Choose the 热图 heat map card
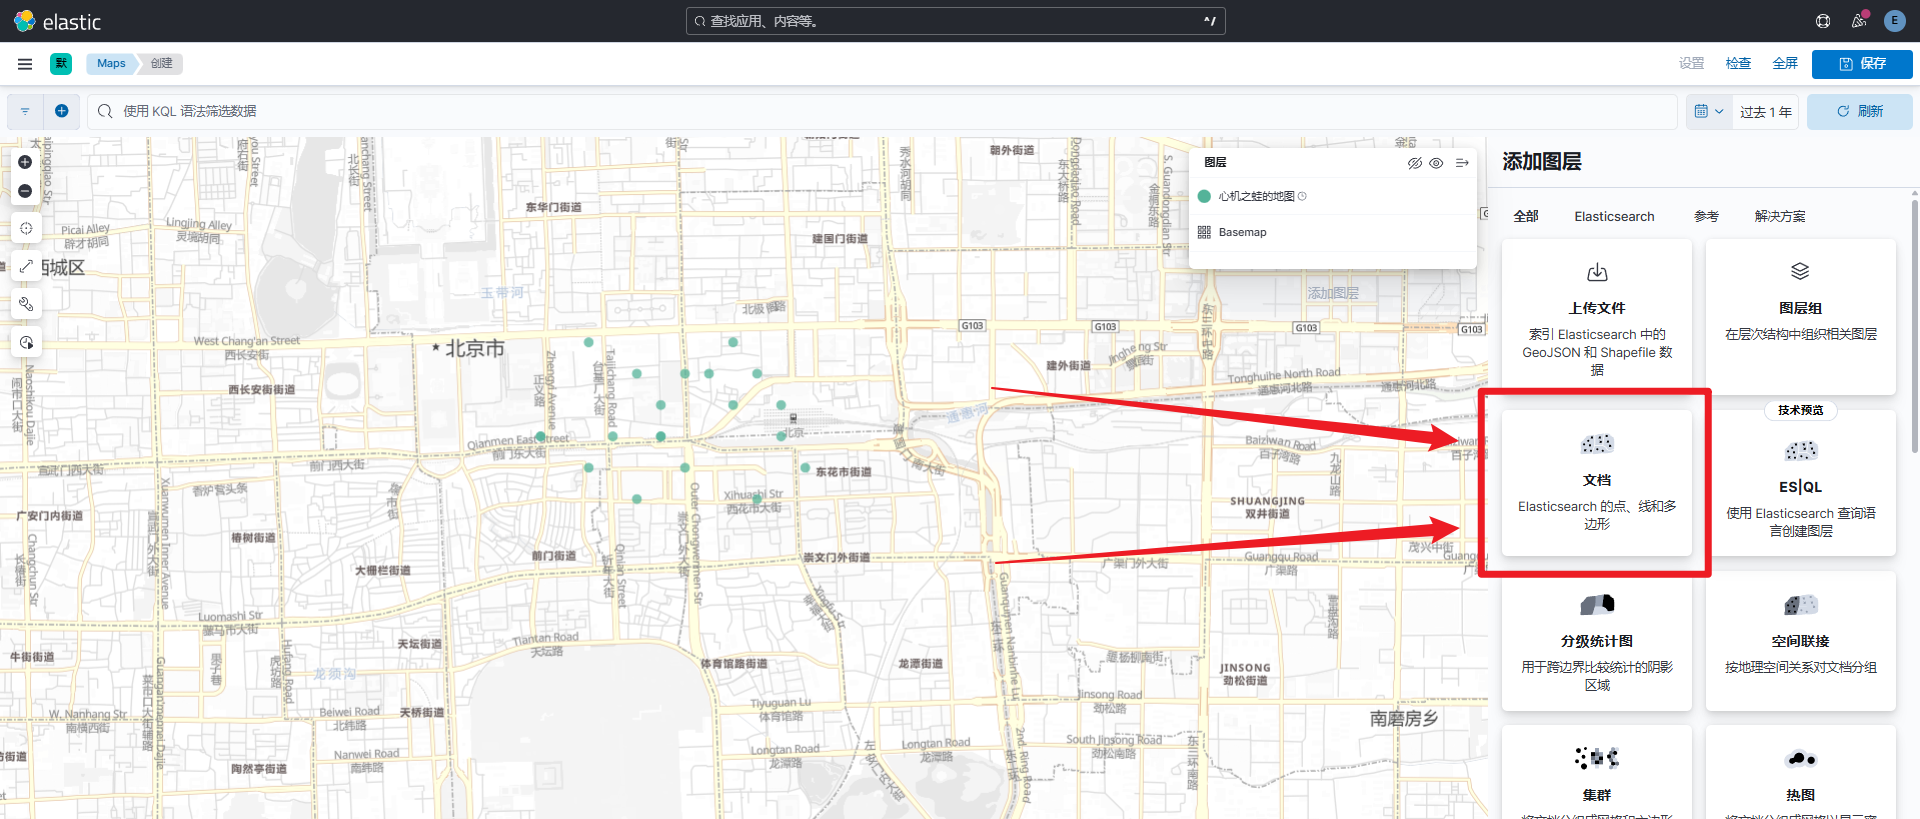The height and width of the screenshot is (819, 1920). [1801, 773]
